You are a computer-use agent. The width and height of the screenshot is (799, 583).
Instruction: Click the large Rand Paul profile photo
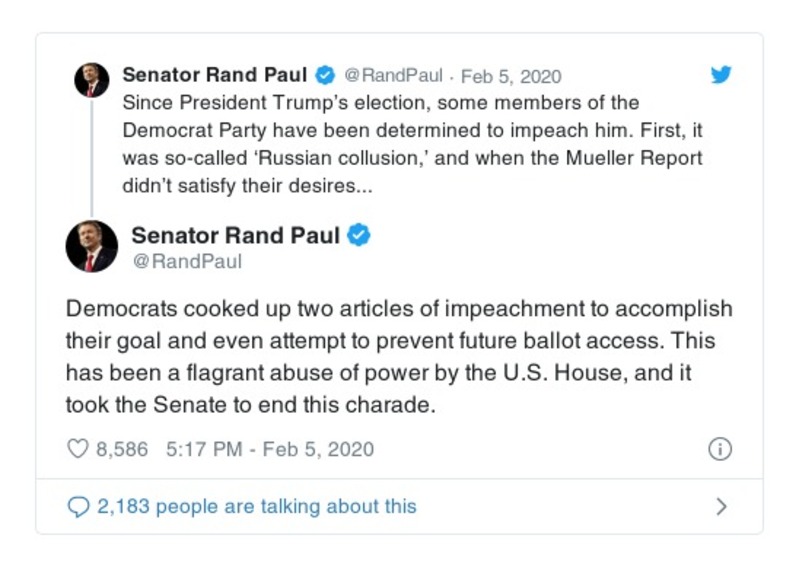91,246
